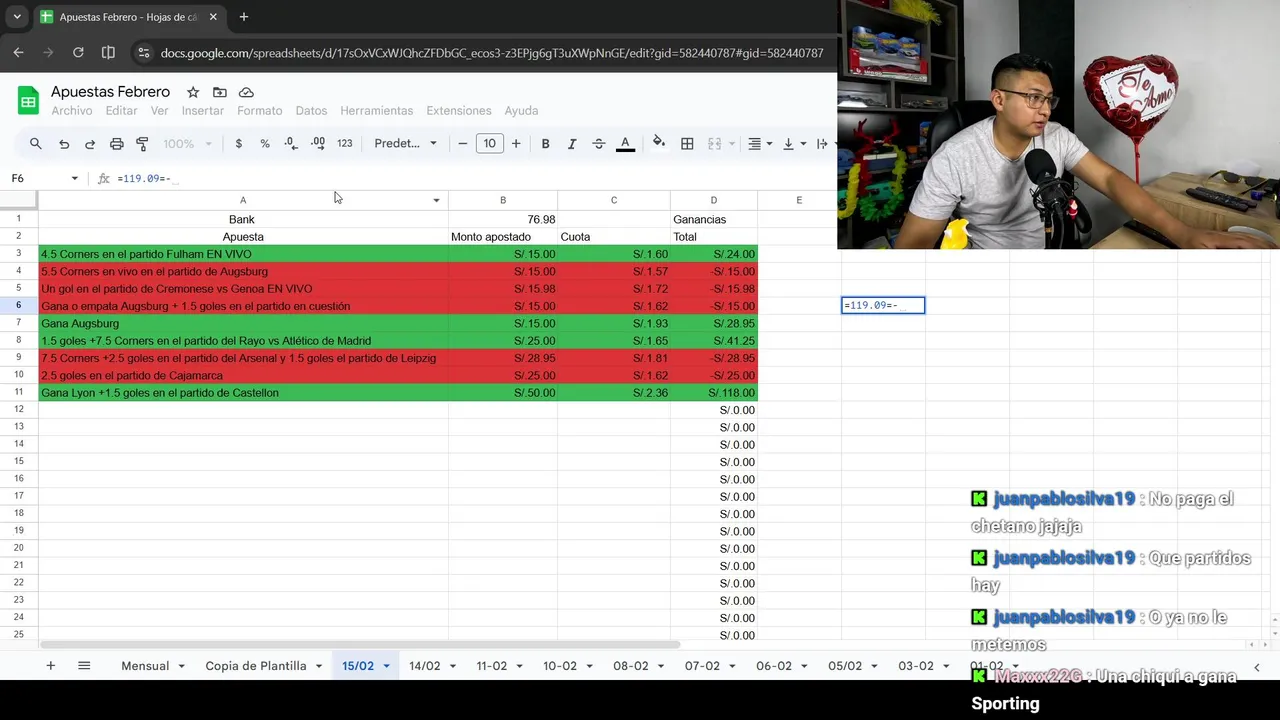Decrease decimal places
This screenshot has height=720, width=1280.
click(x=291, y=144)
